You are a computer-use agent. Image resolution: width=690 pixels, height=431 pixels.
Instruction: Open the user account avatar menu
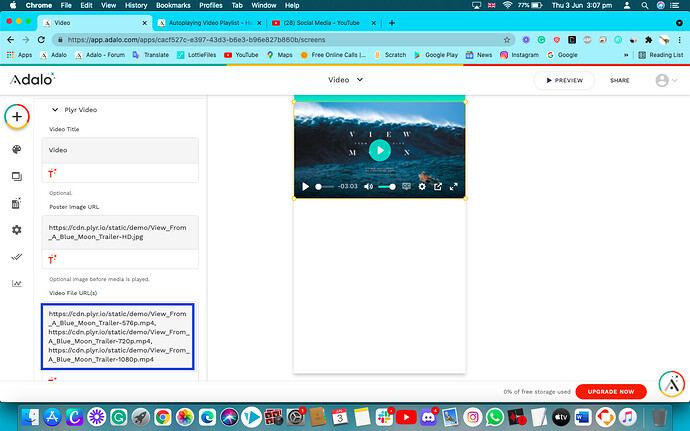(x=666, y=80)
